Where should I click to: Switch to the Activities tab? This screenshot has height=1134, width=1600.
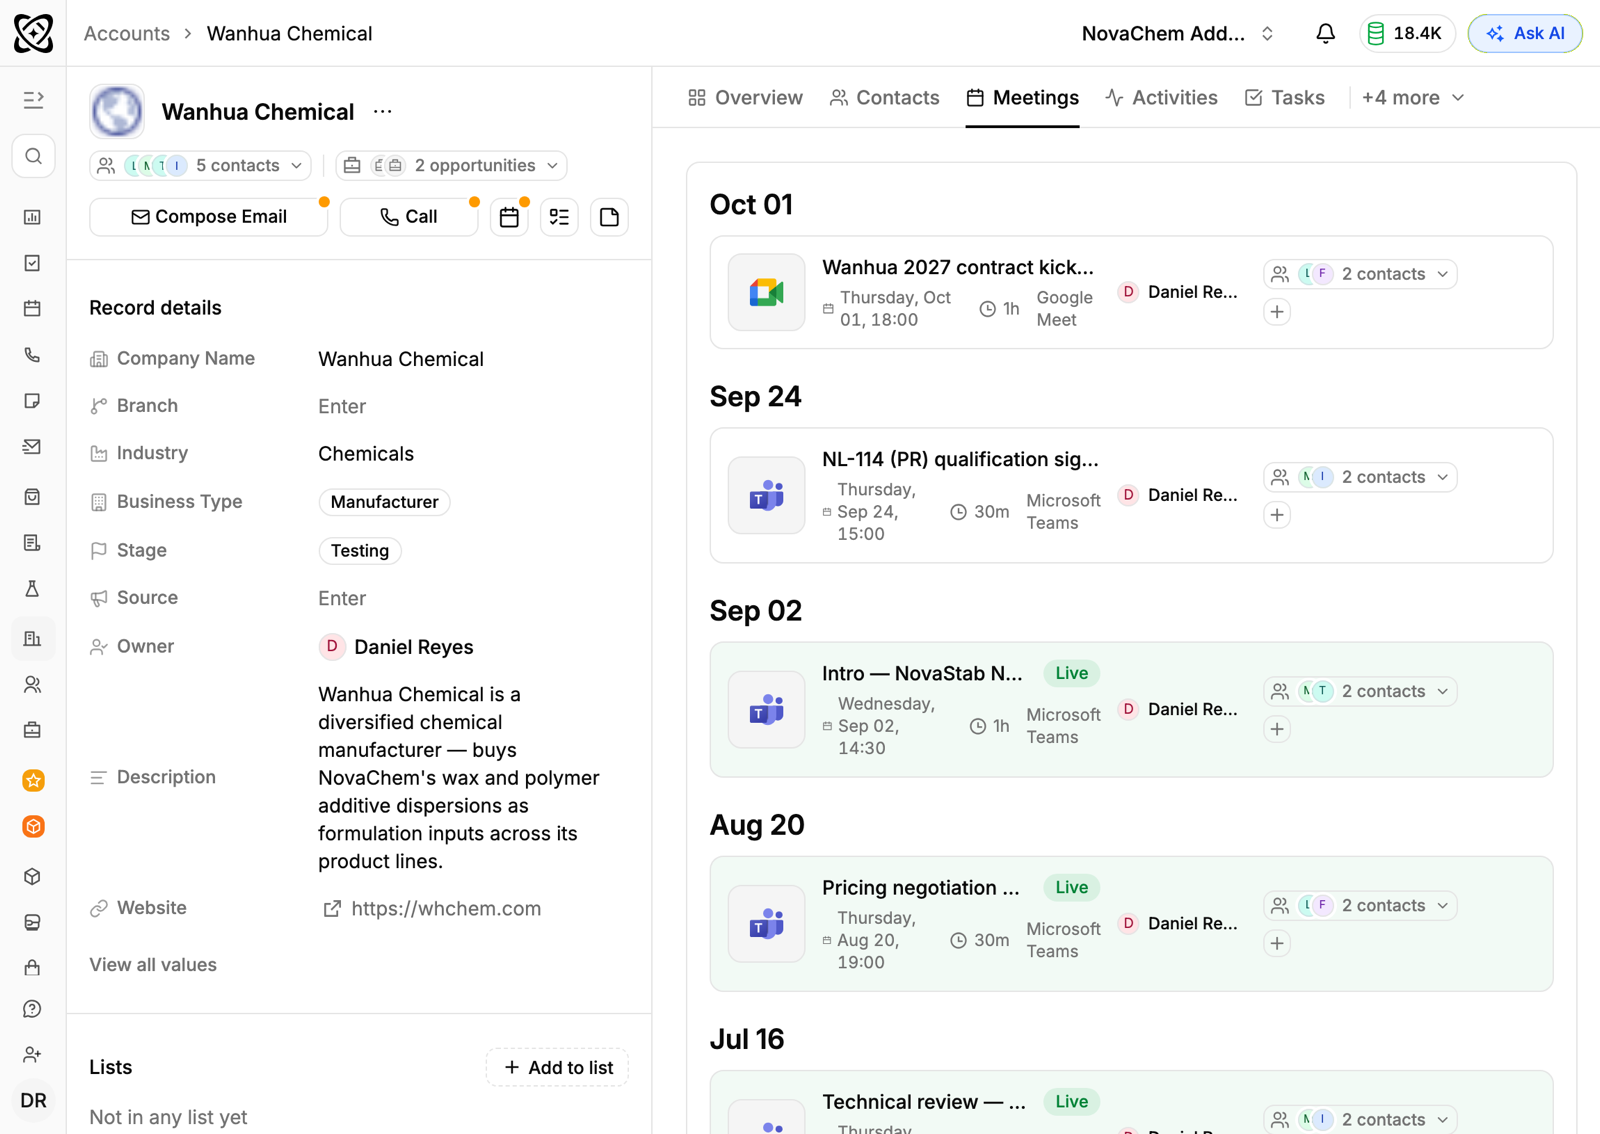coord(1161,98)
